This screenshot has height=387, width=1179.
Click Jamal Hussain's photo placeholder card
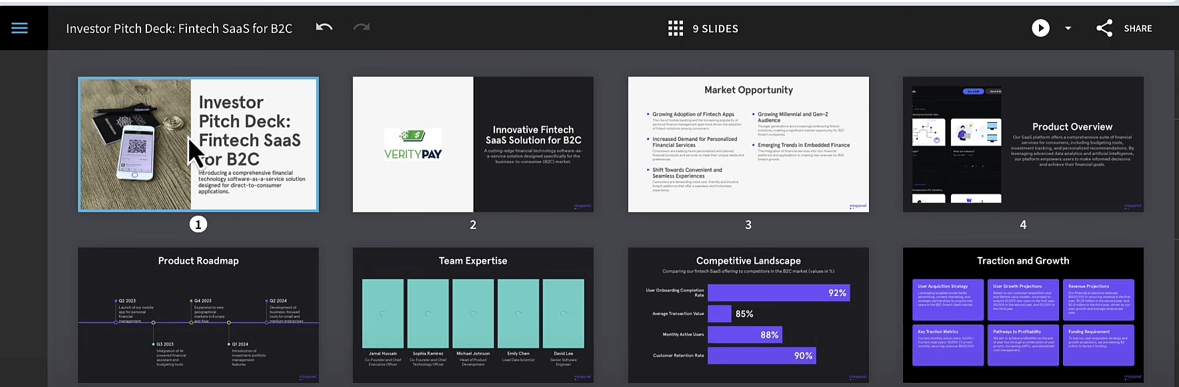click(383, 313)
